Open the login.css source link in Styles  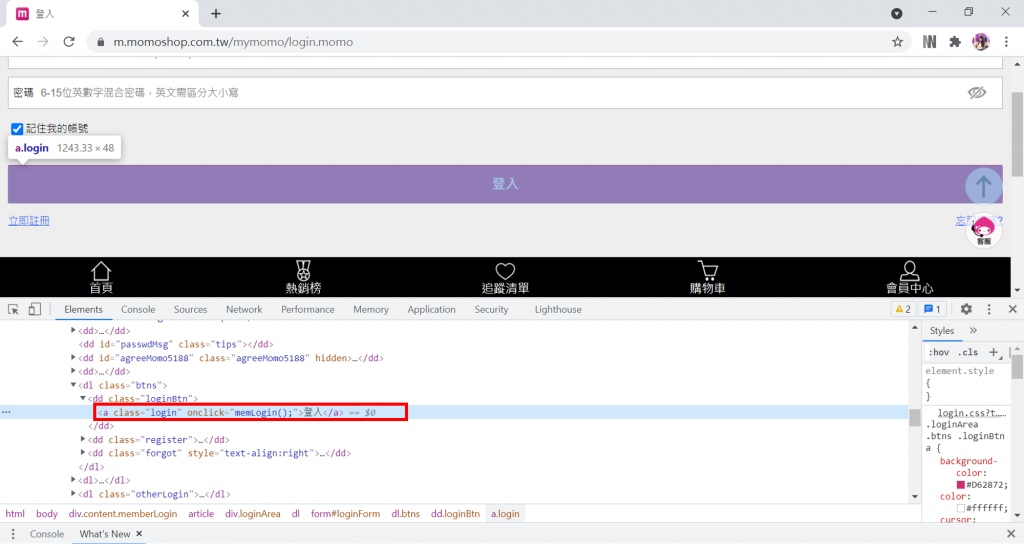972,413
